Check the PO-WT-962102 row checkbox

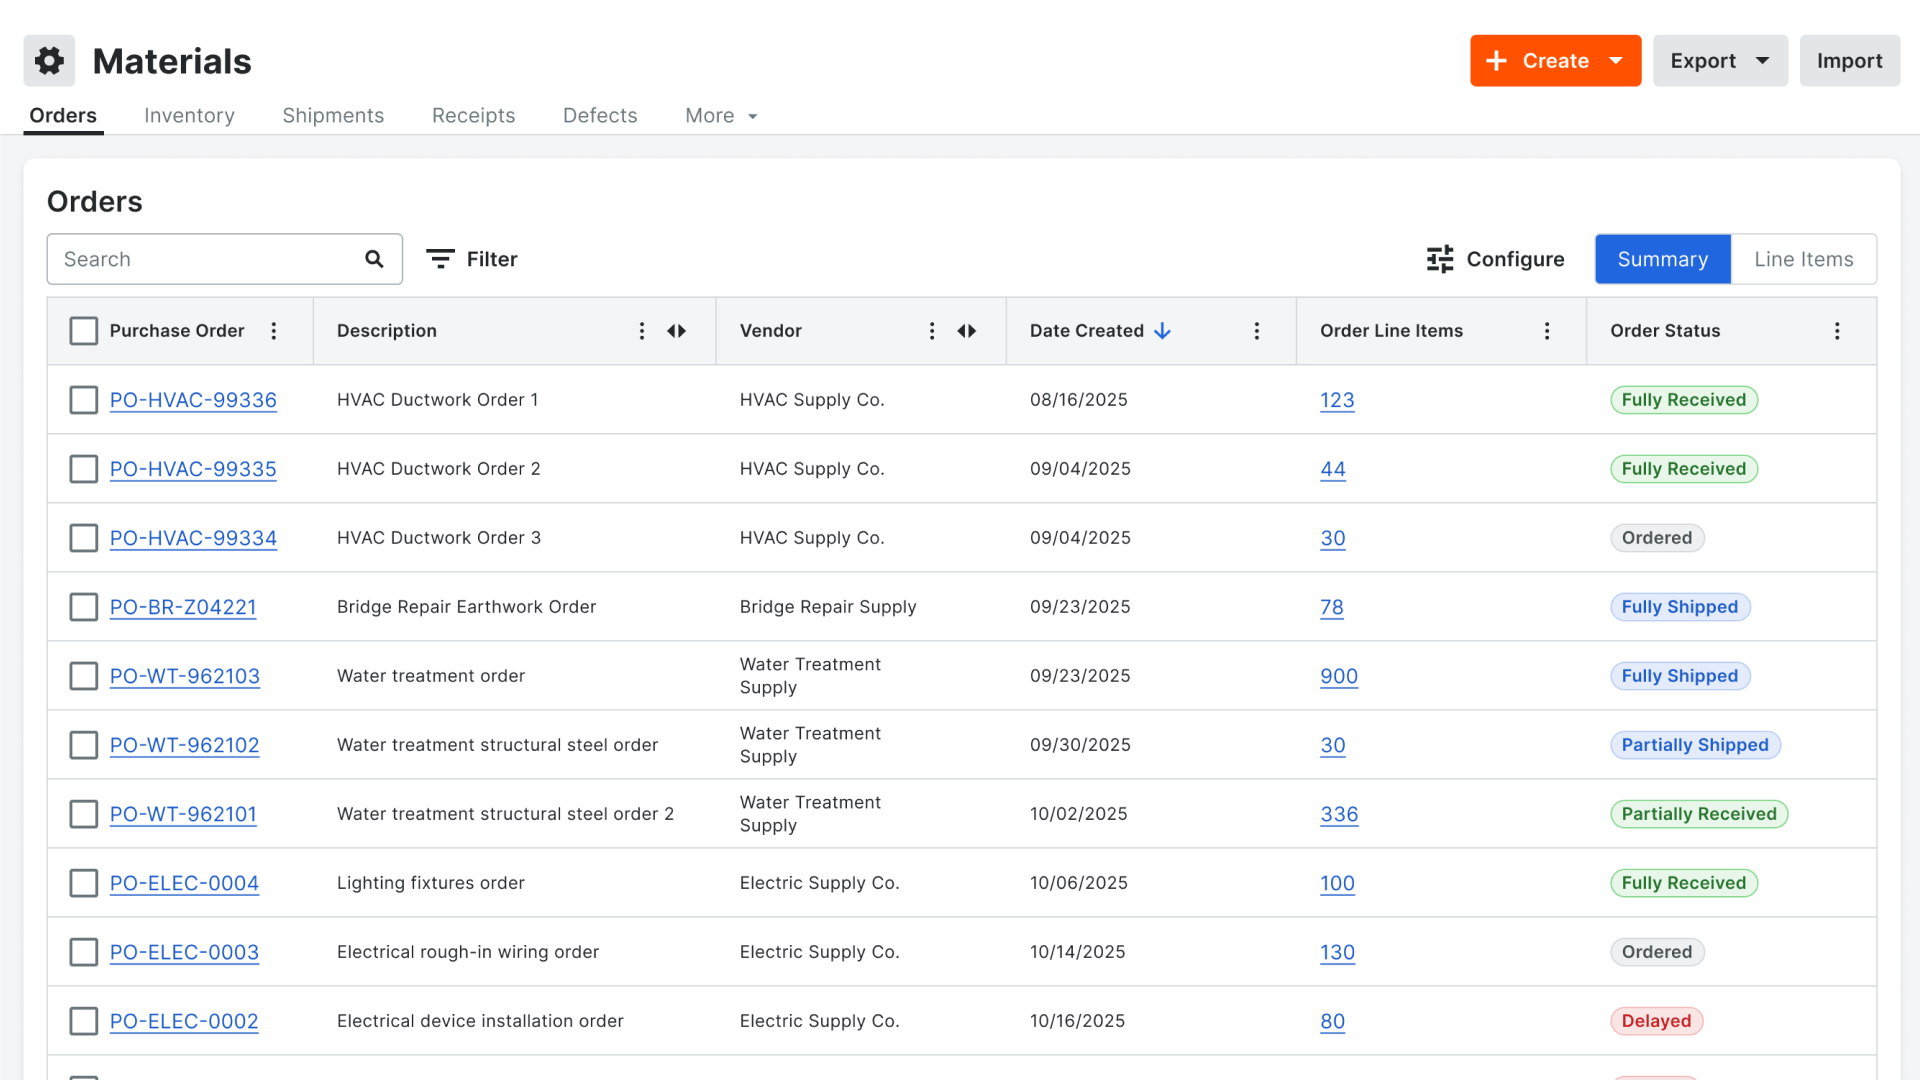tap(84, 745)
